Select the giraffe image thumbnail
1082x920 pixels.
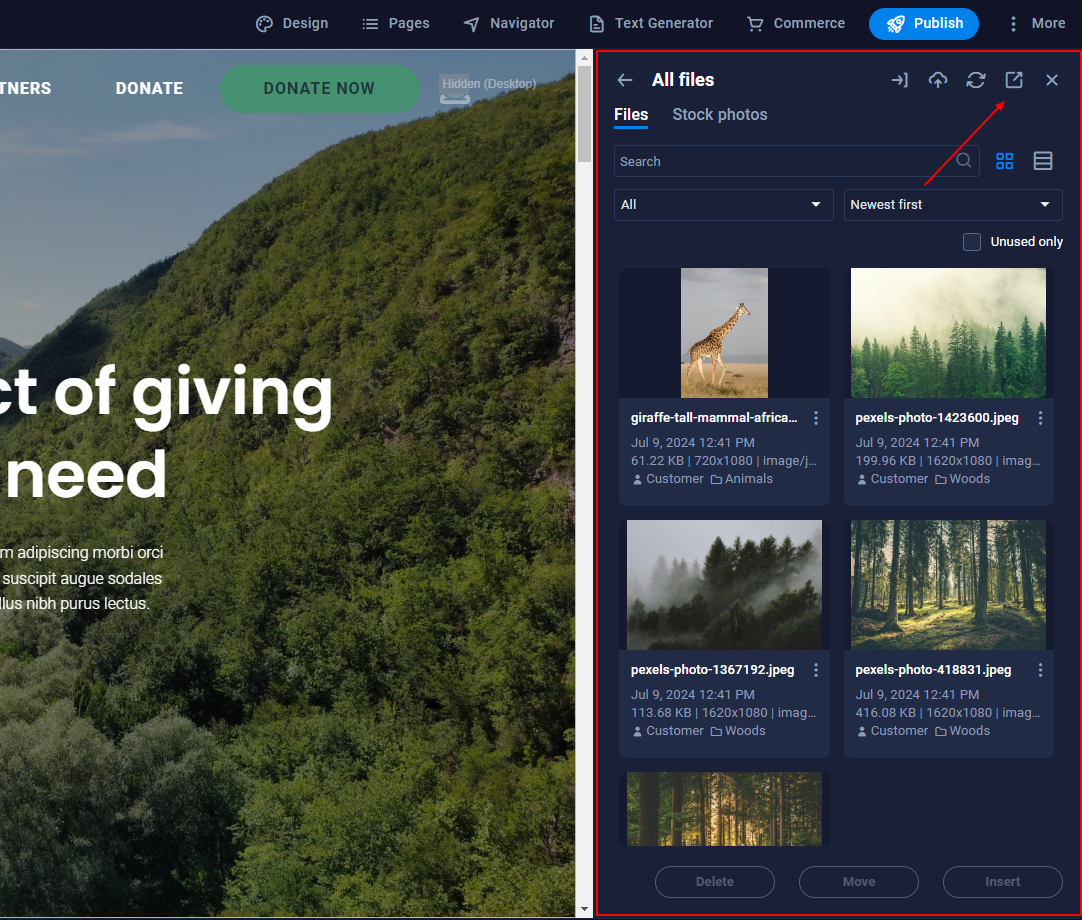tap(724, 333)
